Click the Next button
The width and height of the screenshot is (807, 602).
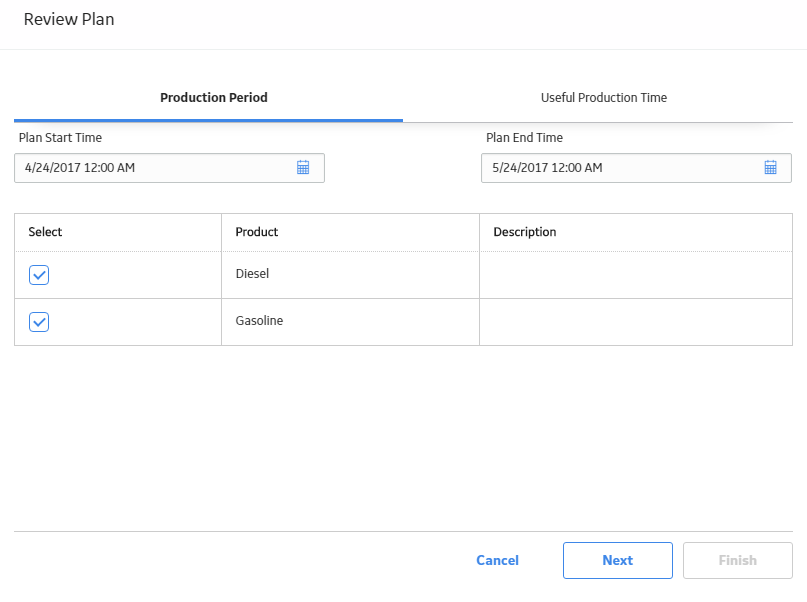pos(618,560)
